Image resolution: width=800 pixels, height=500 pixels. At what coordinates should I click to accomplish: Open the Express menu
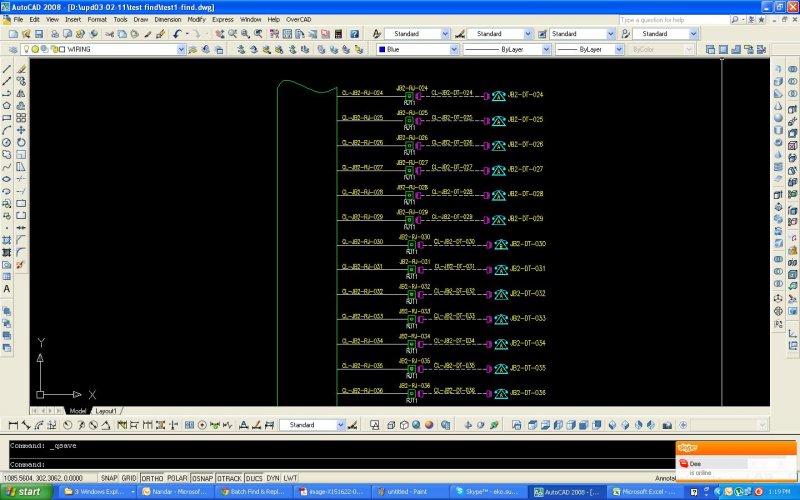point(222,19)
